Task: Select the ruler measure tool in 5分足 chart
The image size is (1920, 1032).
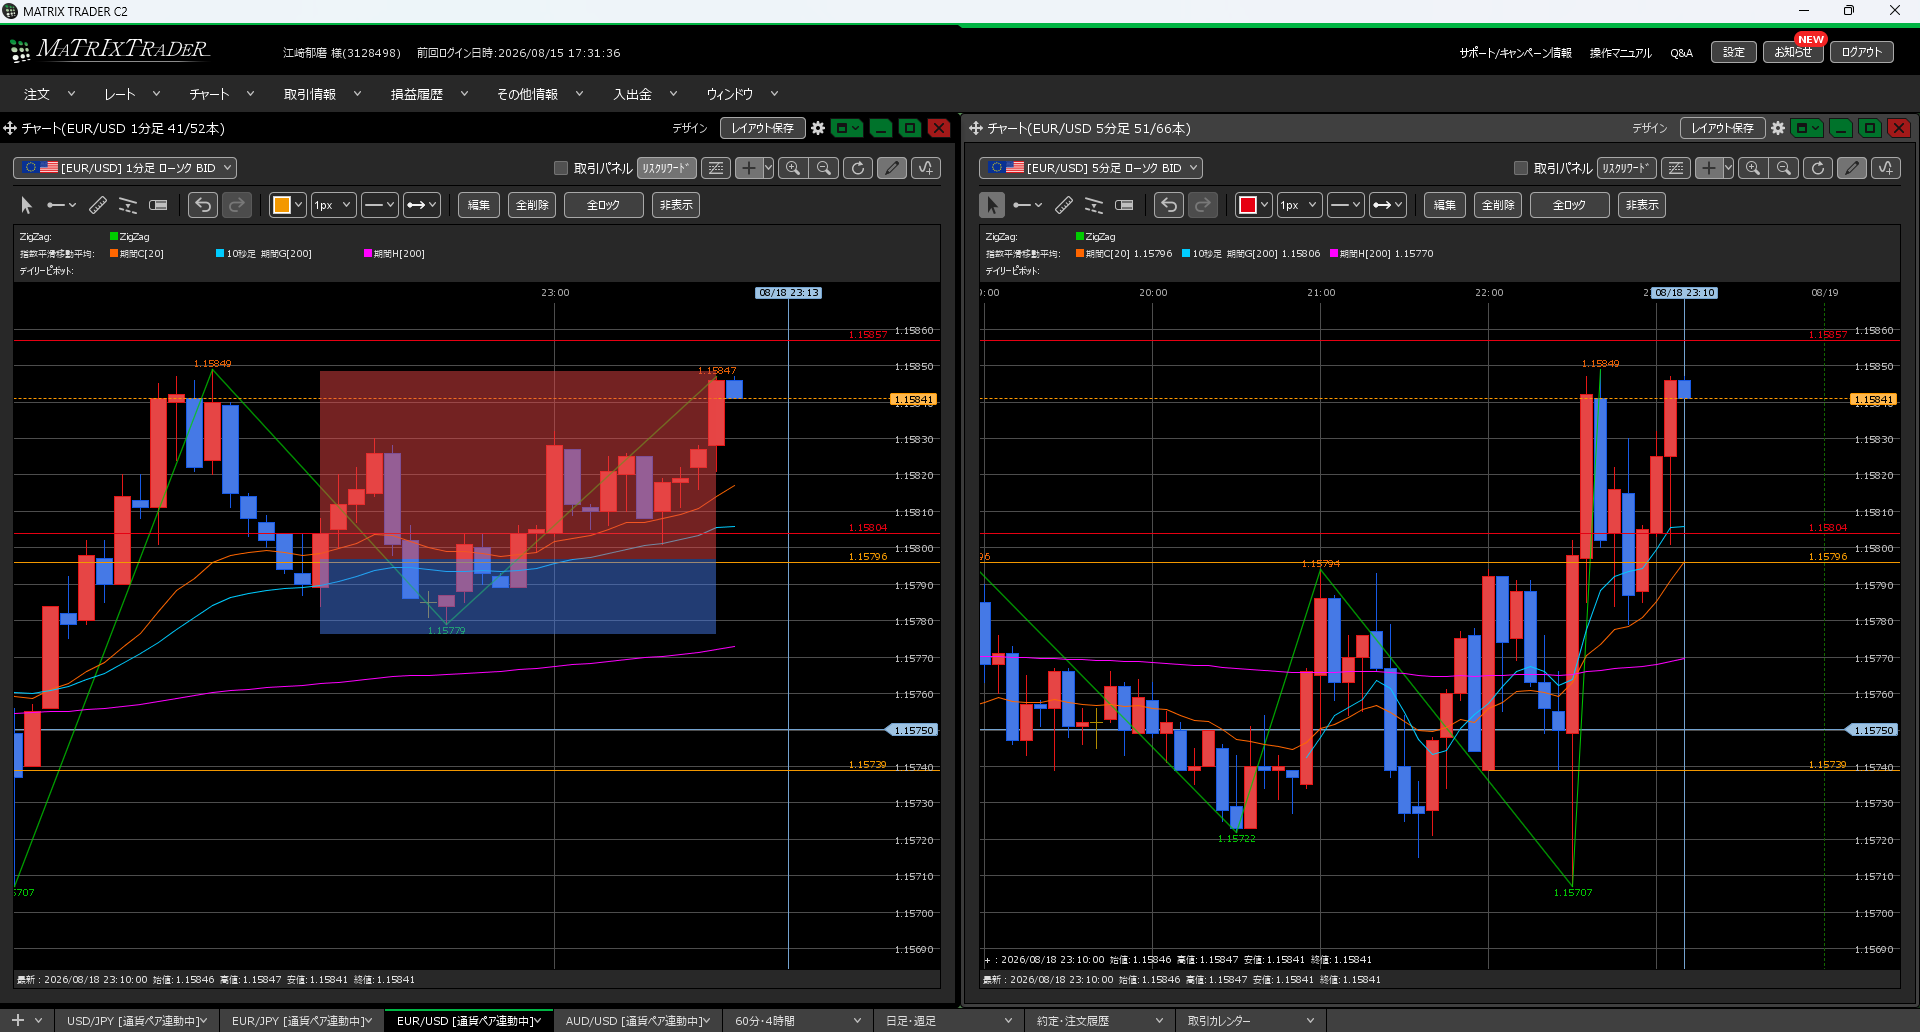Action: coord(1064,205)
